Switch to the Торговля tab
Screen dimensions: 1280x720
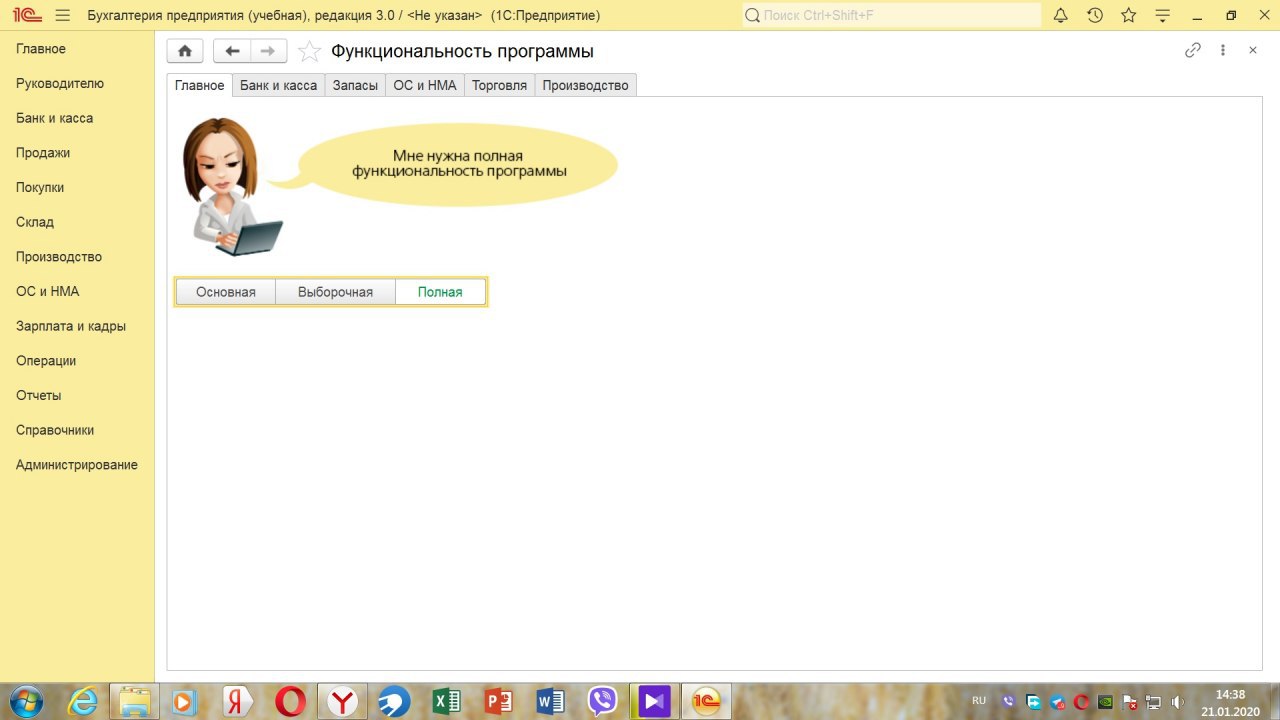(x=499, y=85)
